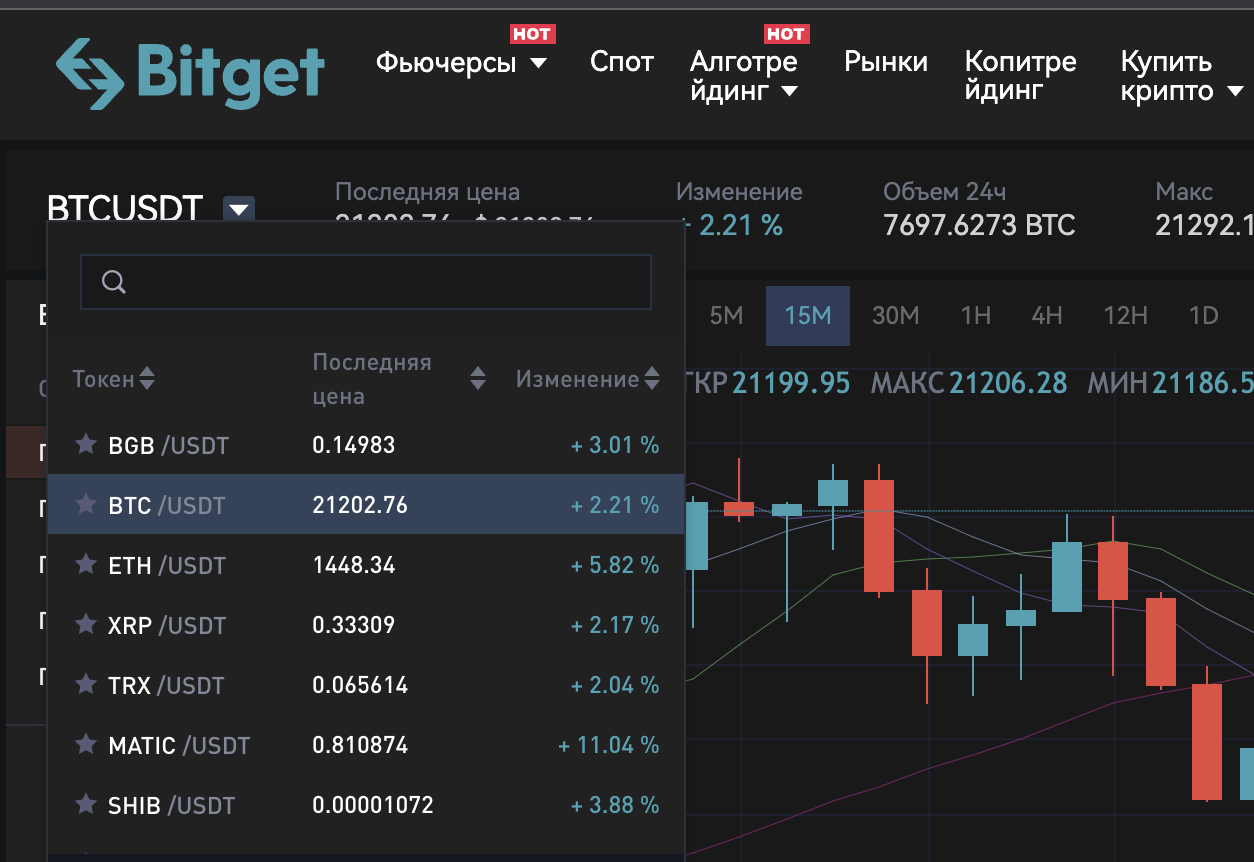
Task: Focus the token search field
Action: click(x=366, y=282)
